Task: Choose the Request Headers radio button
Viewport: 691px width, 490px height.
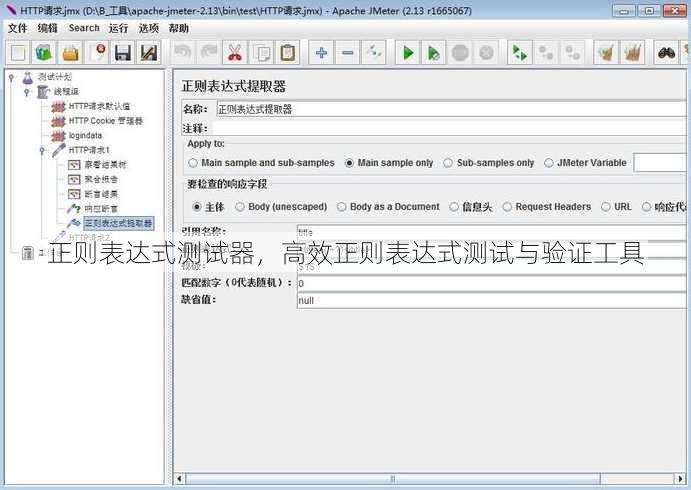Action: (507, 207)
